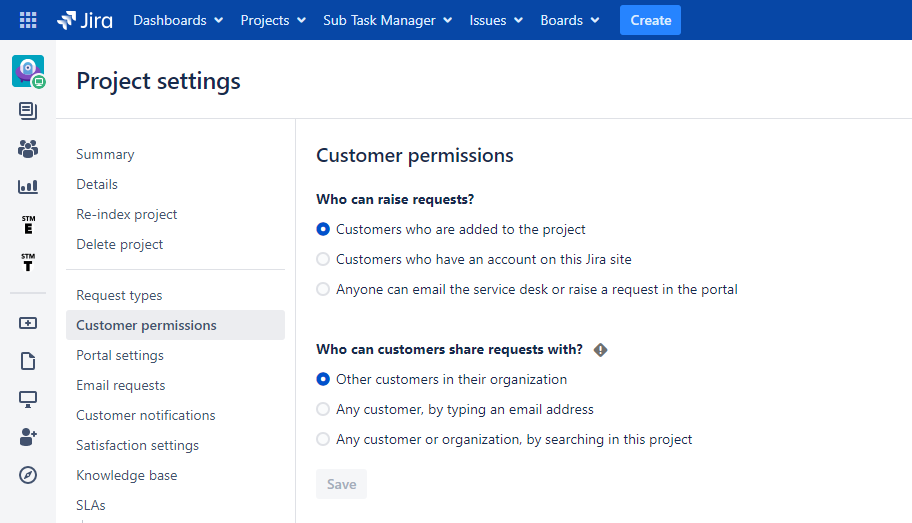
Task: Open the monitor channels sidebar icon
Action: 28,399
